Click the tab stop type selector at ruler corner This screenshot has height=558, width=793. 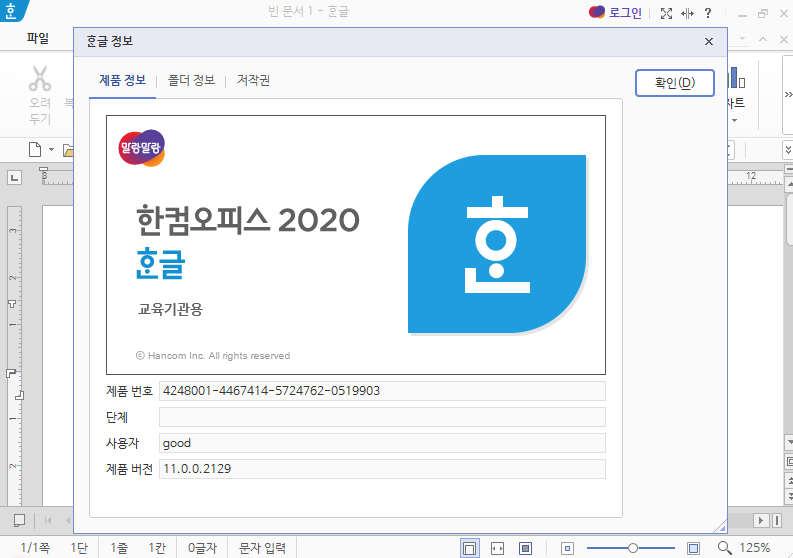(15, 178)
